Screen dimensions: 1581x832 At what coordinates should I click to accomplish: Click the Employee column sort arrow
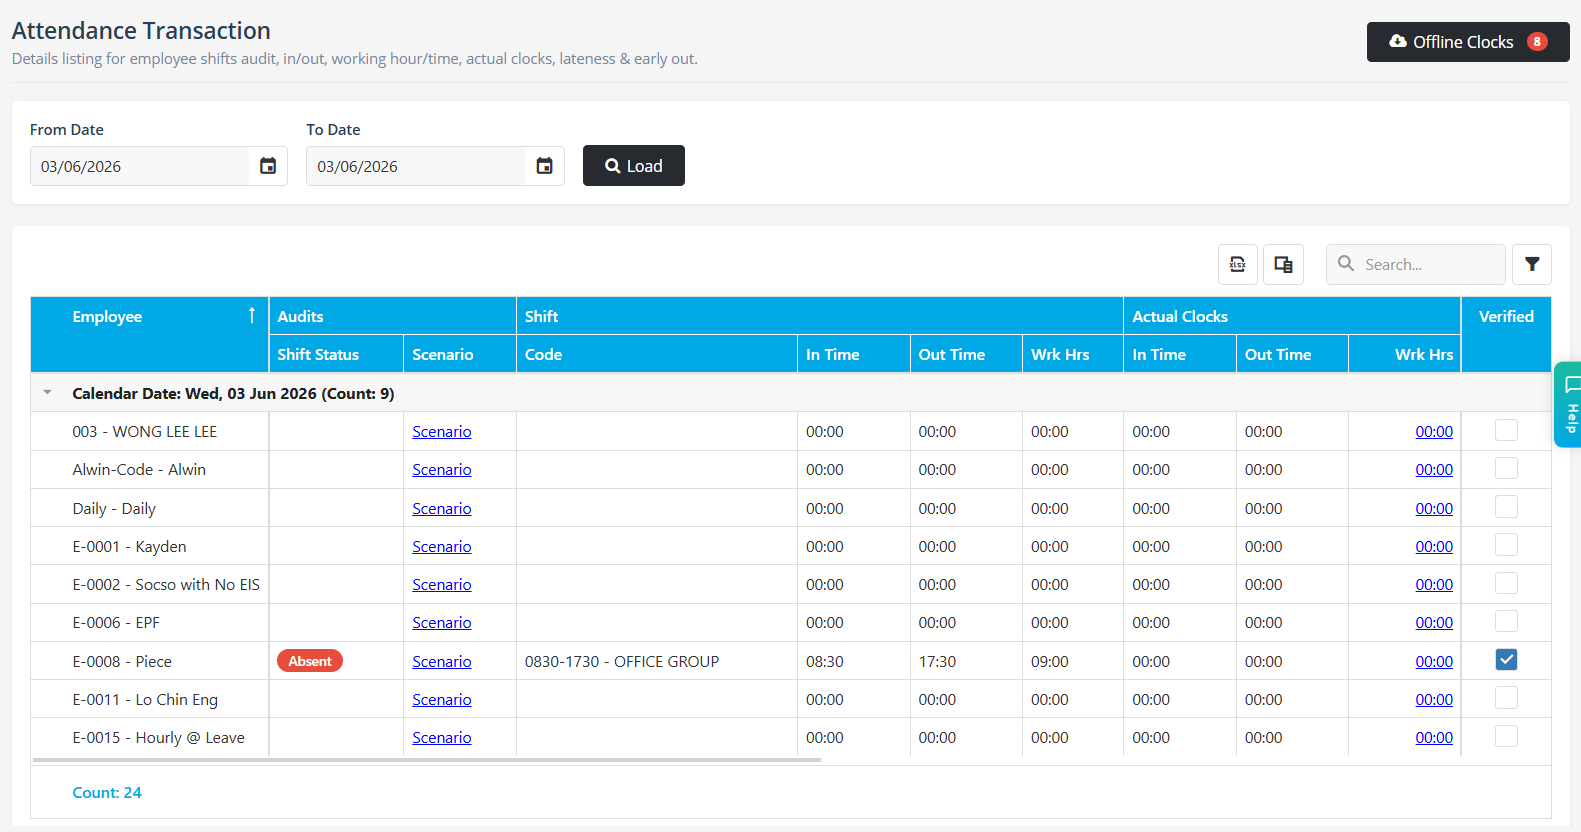(x=252, y=316)
